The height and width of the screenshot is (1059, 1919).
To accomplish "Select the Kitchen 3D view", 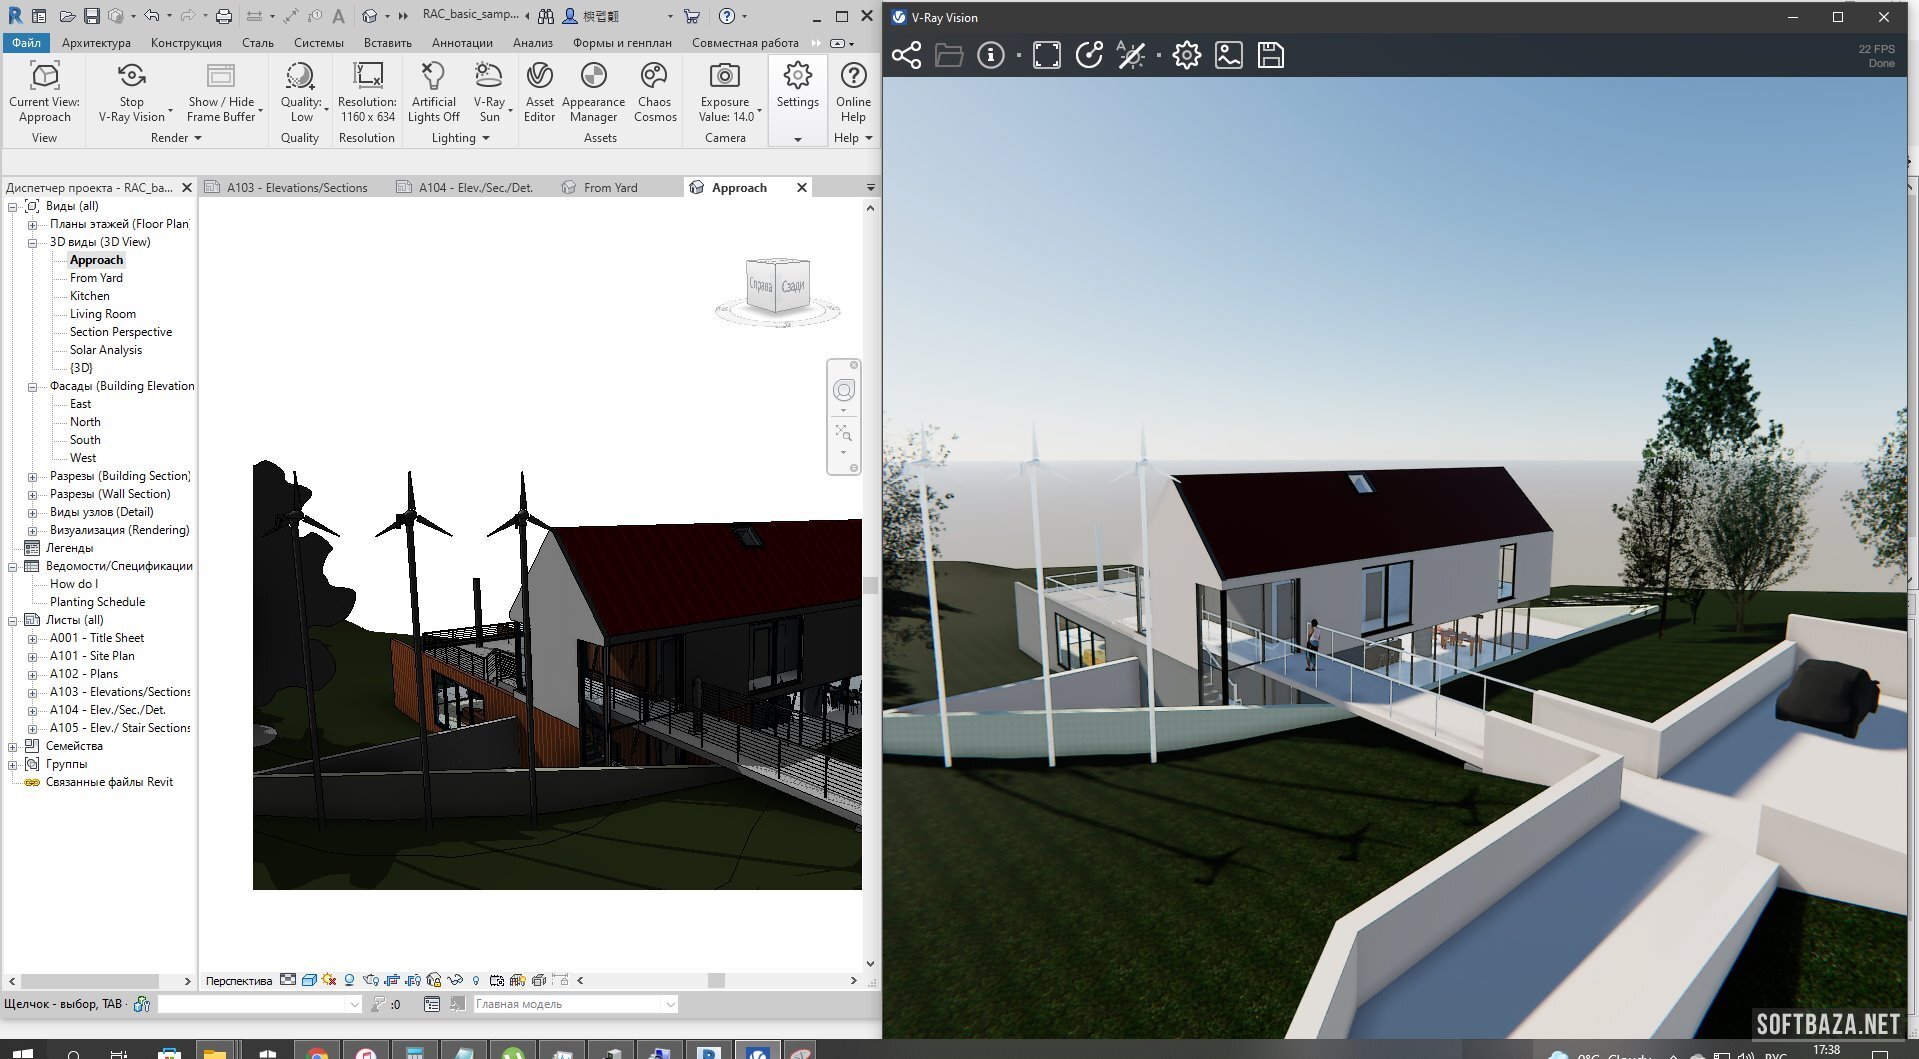I will coord(90,296).
